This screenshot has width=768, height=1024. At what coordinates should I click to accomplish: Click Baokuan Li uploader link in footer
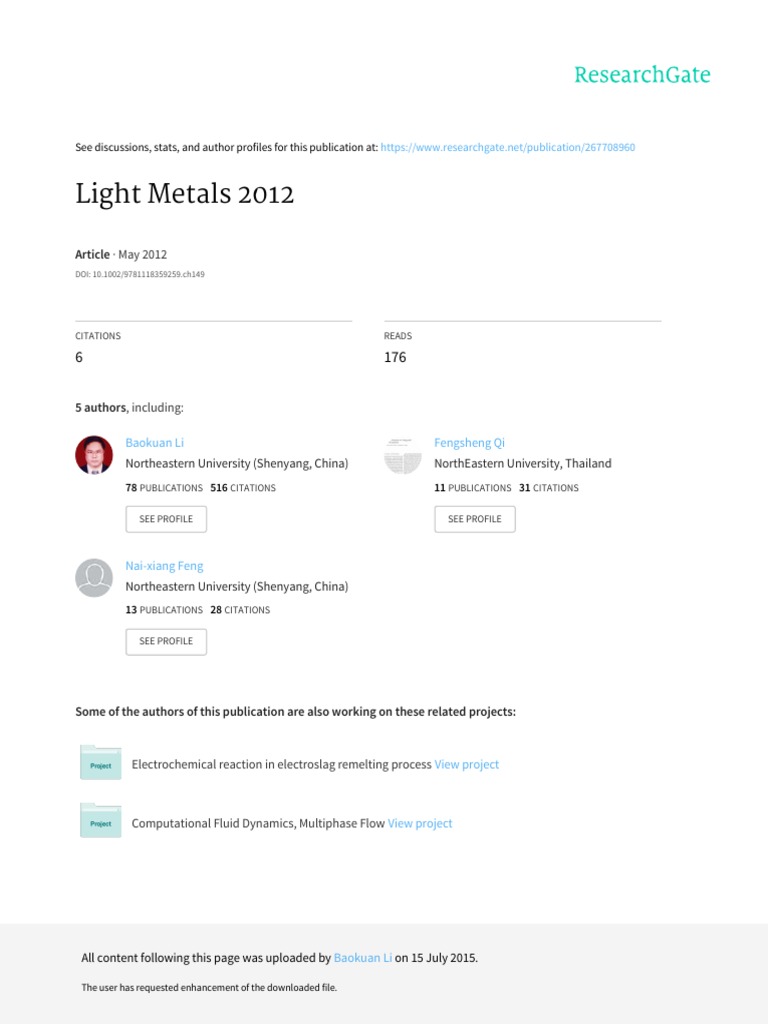(363, 958)
